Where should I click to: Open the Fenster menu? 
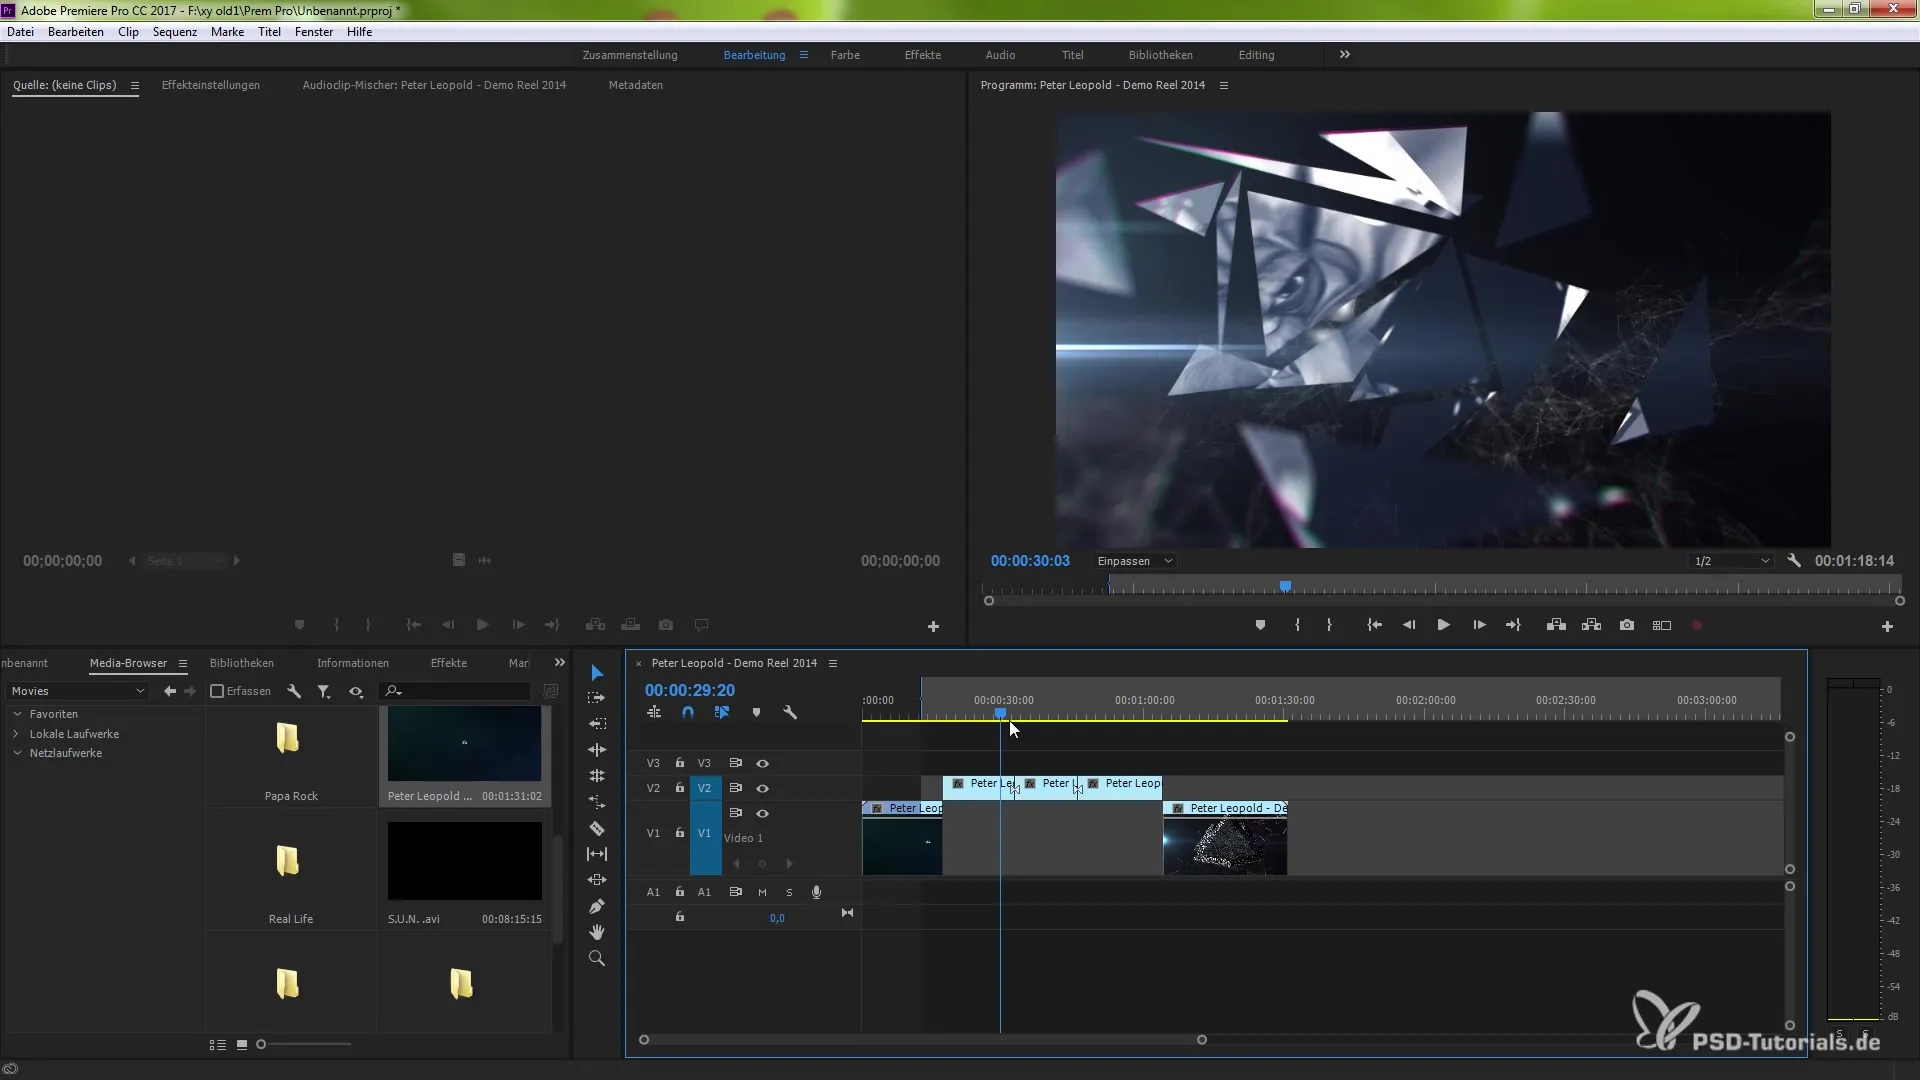(314, 32)
